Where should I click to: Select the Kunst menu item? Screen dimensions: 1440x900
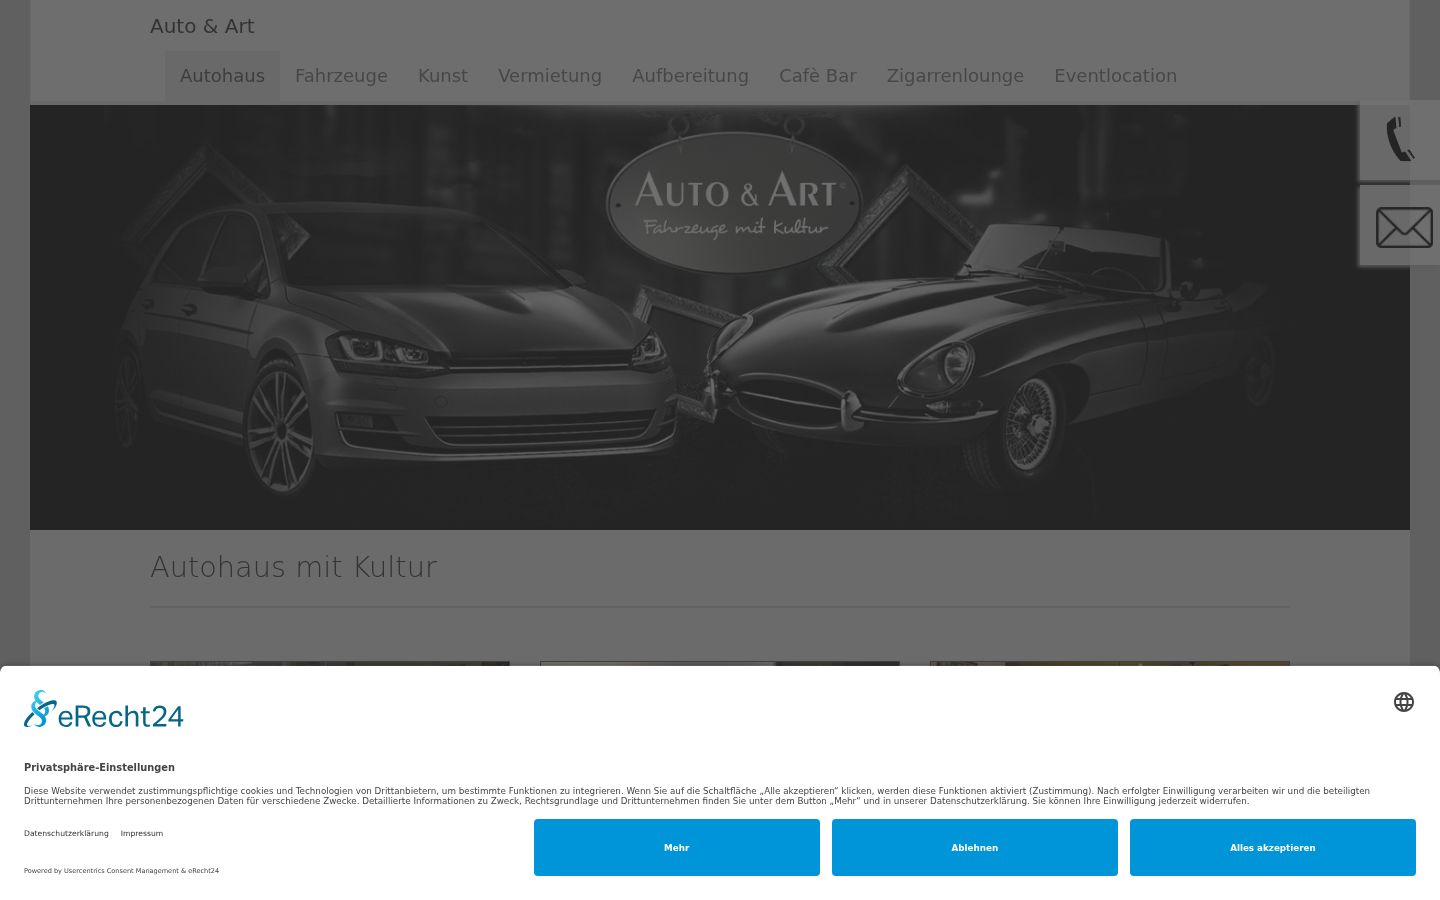pyautogui.click(x=443, y=76)
